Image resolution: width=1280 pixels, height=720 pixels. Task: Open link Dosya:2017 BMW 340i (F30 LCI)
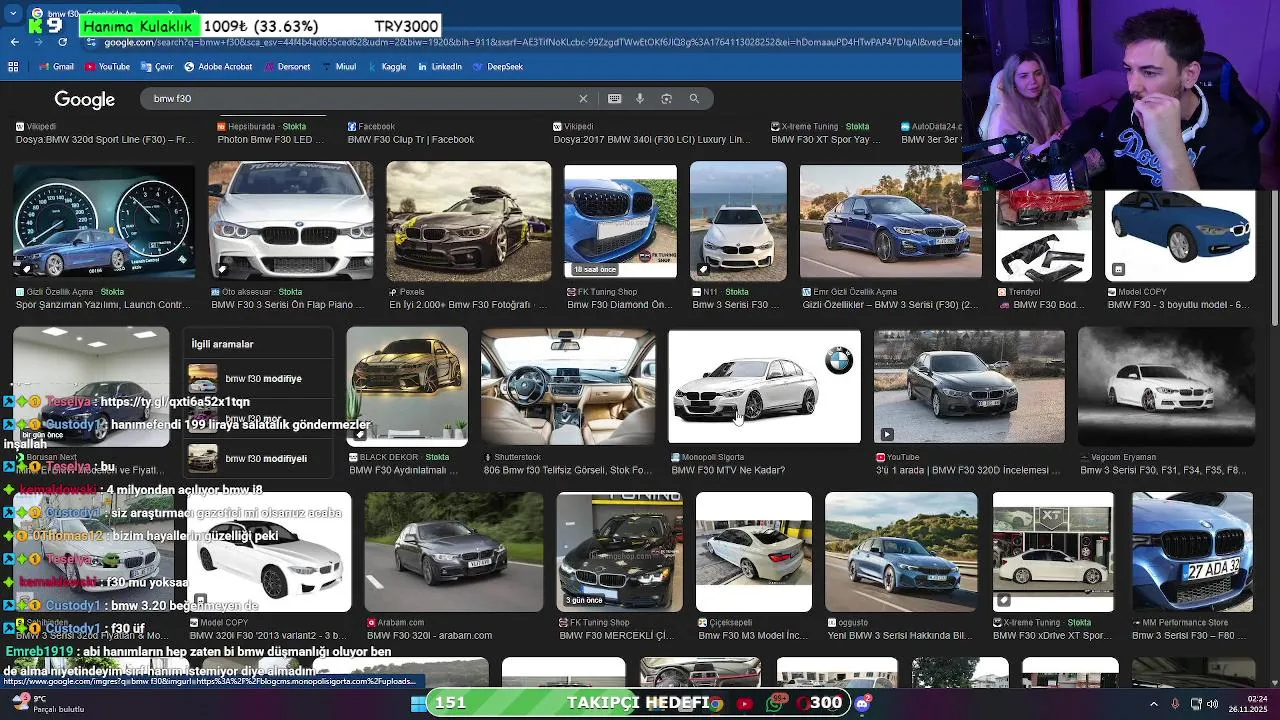pyautogui.click(x=651, y=139)
